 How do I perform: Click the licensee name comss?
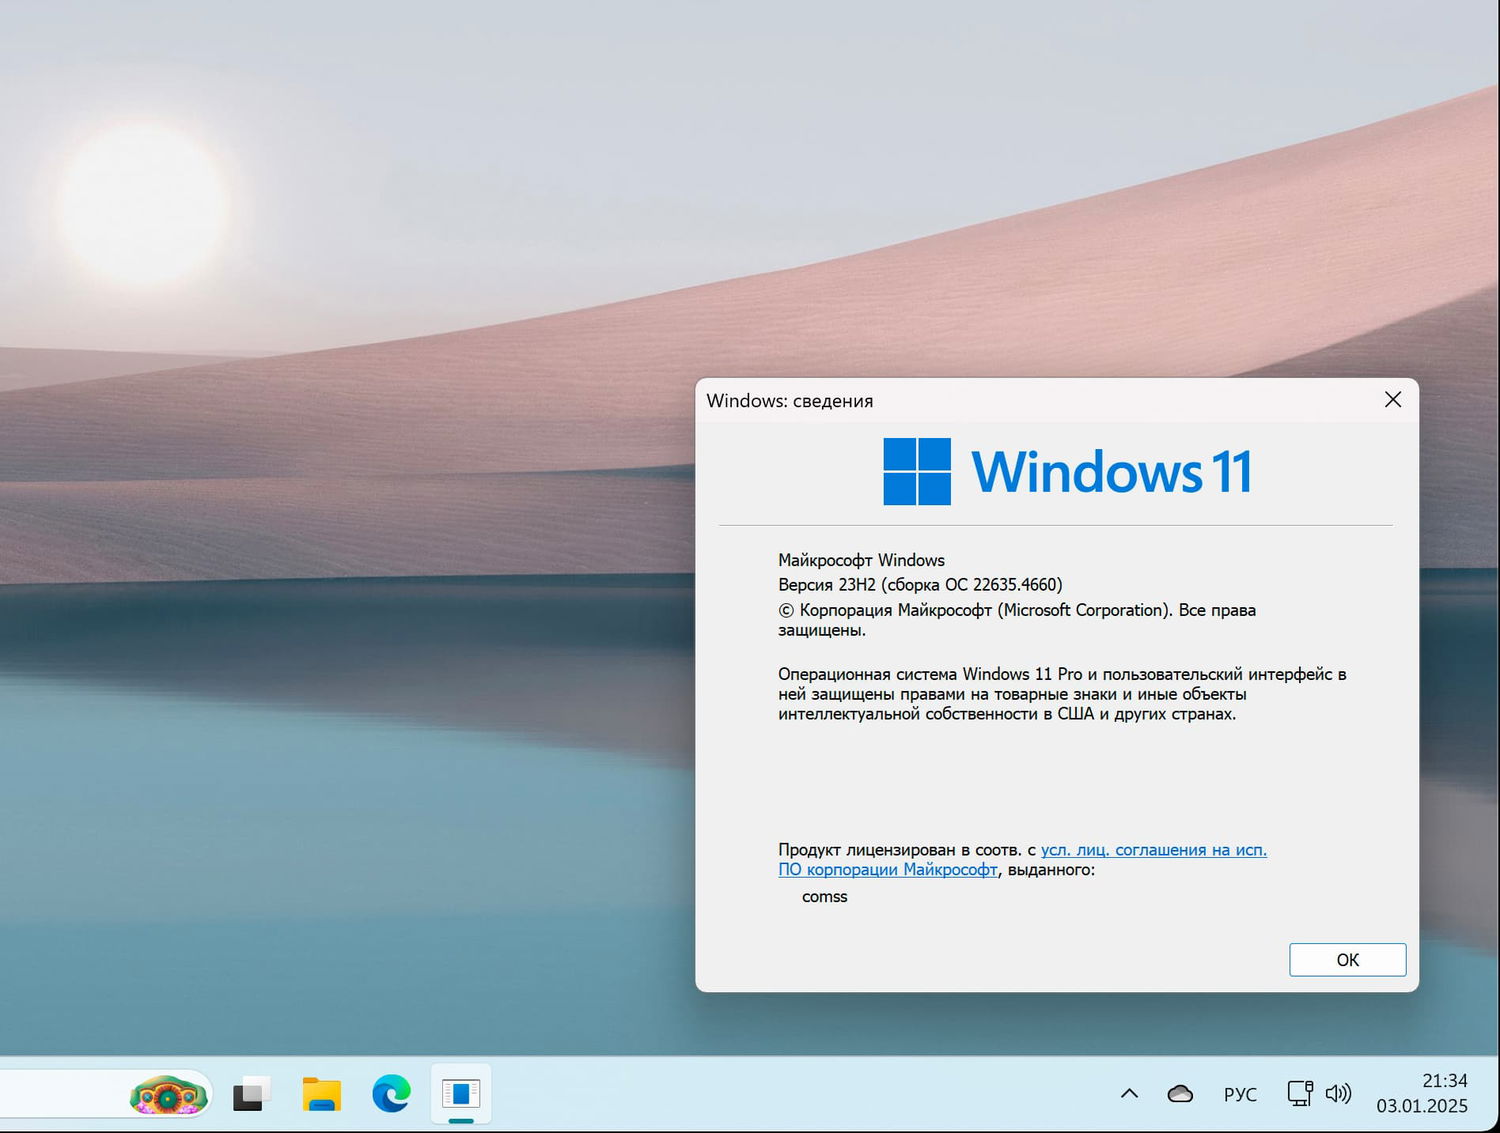(x=825, y=897)
